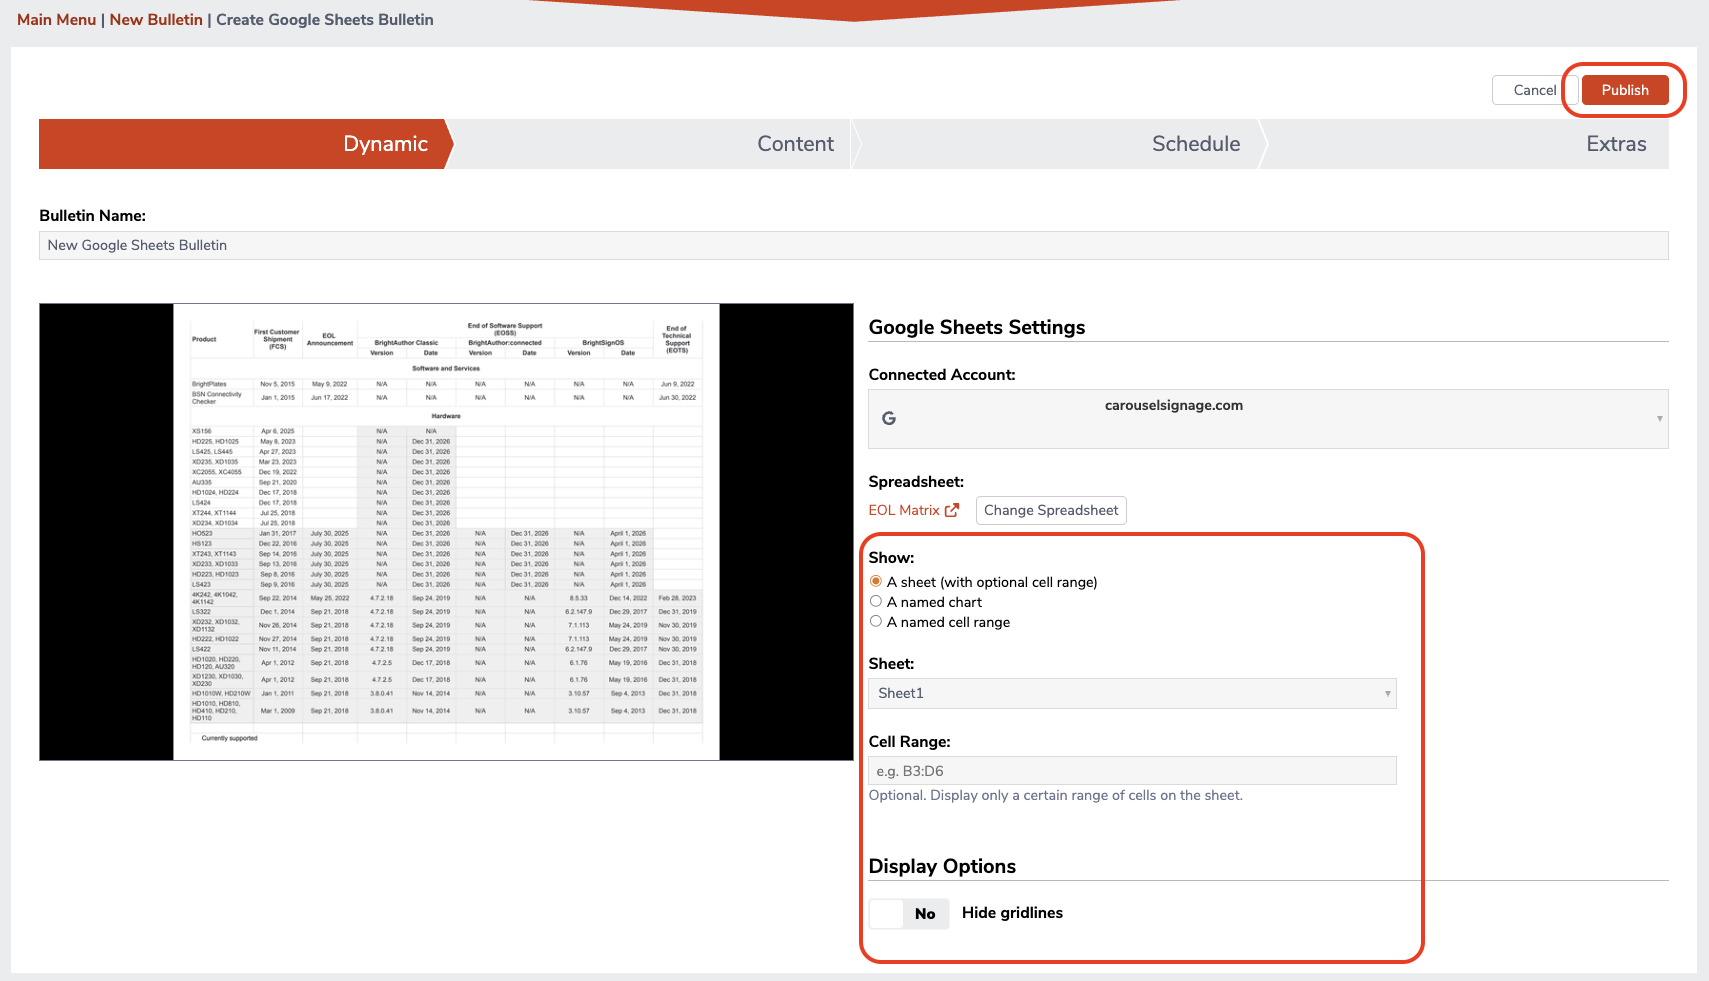The height and width of the screenshot is (981, 1709).
Task: Select 'A named cell range' radio option
Action: [x=876, y=621]
